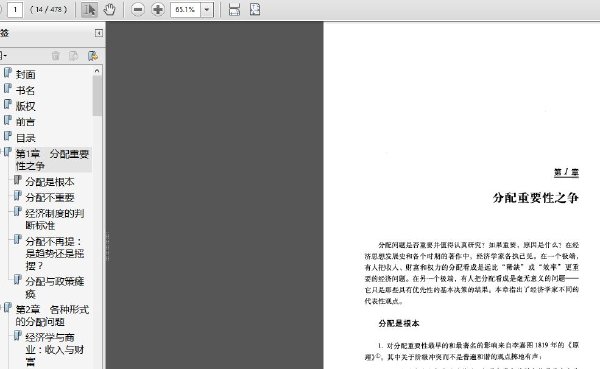Fit one full page icon
600x369 pixels.
point(255,10)
